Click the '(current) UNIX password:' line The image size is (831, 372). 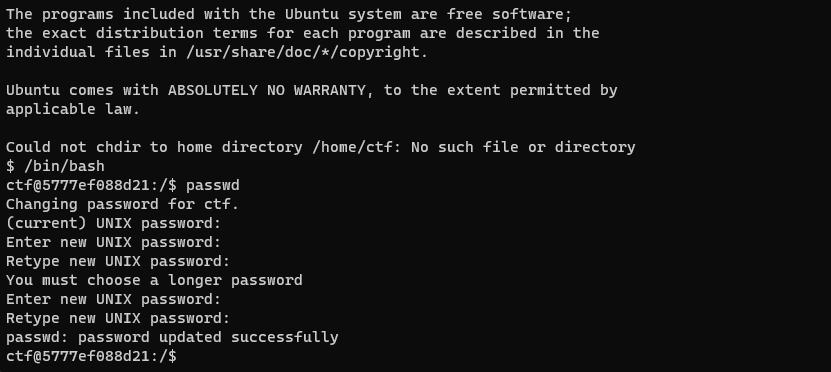(113, 224)
